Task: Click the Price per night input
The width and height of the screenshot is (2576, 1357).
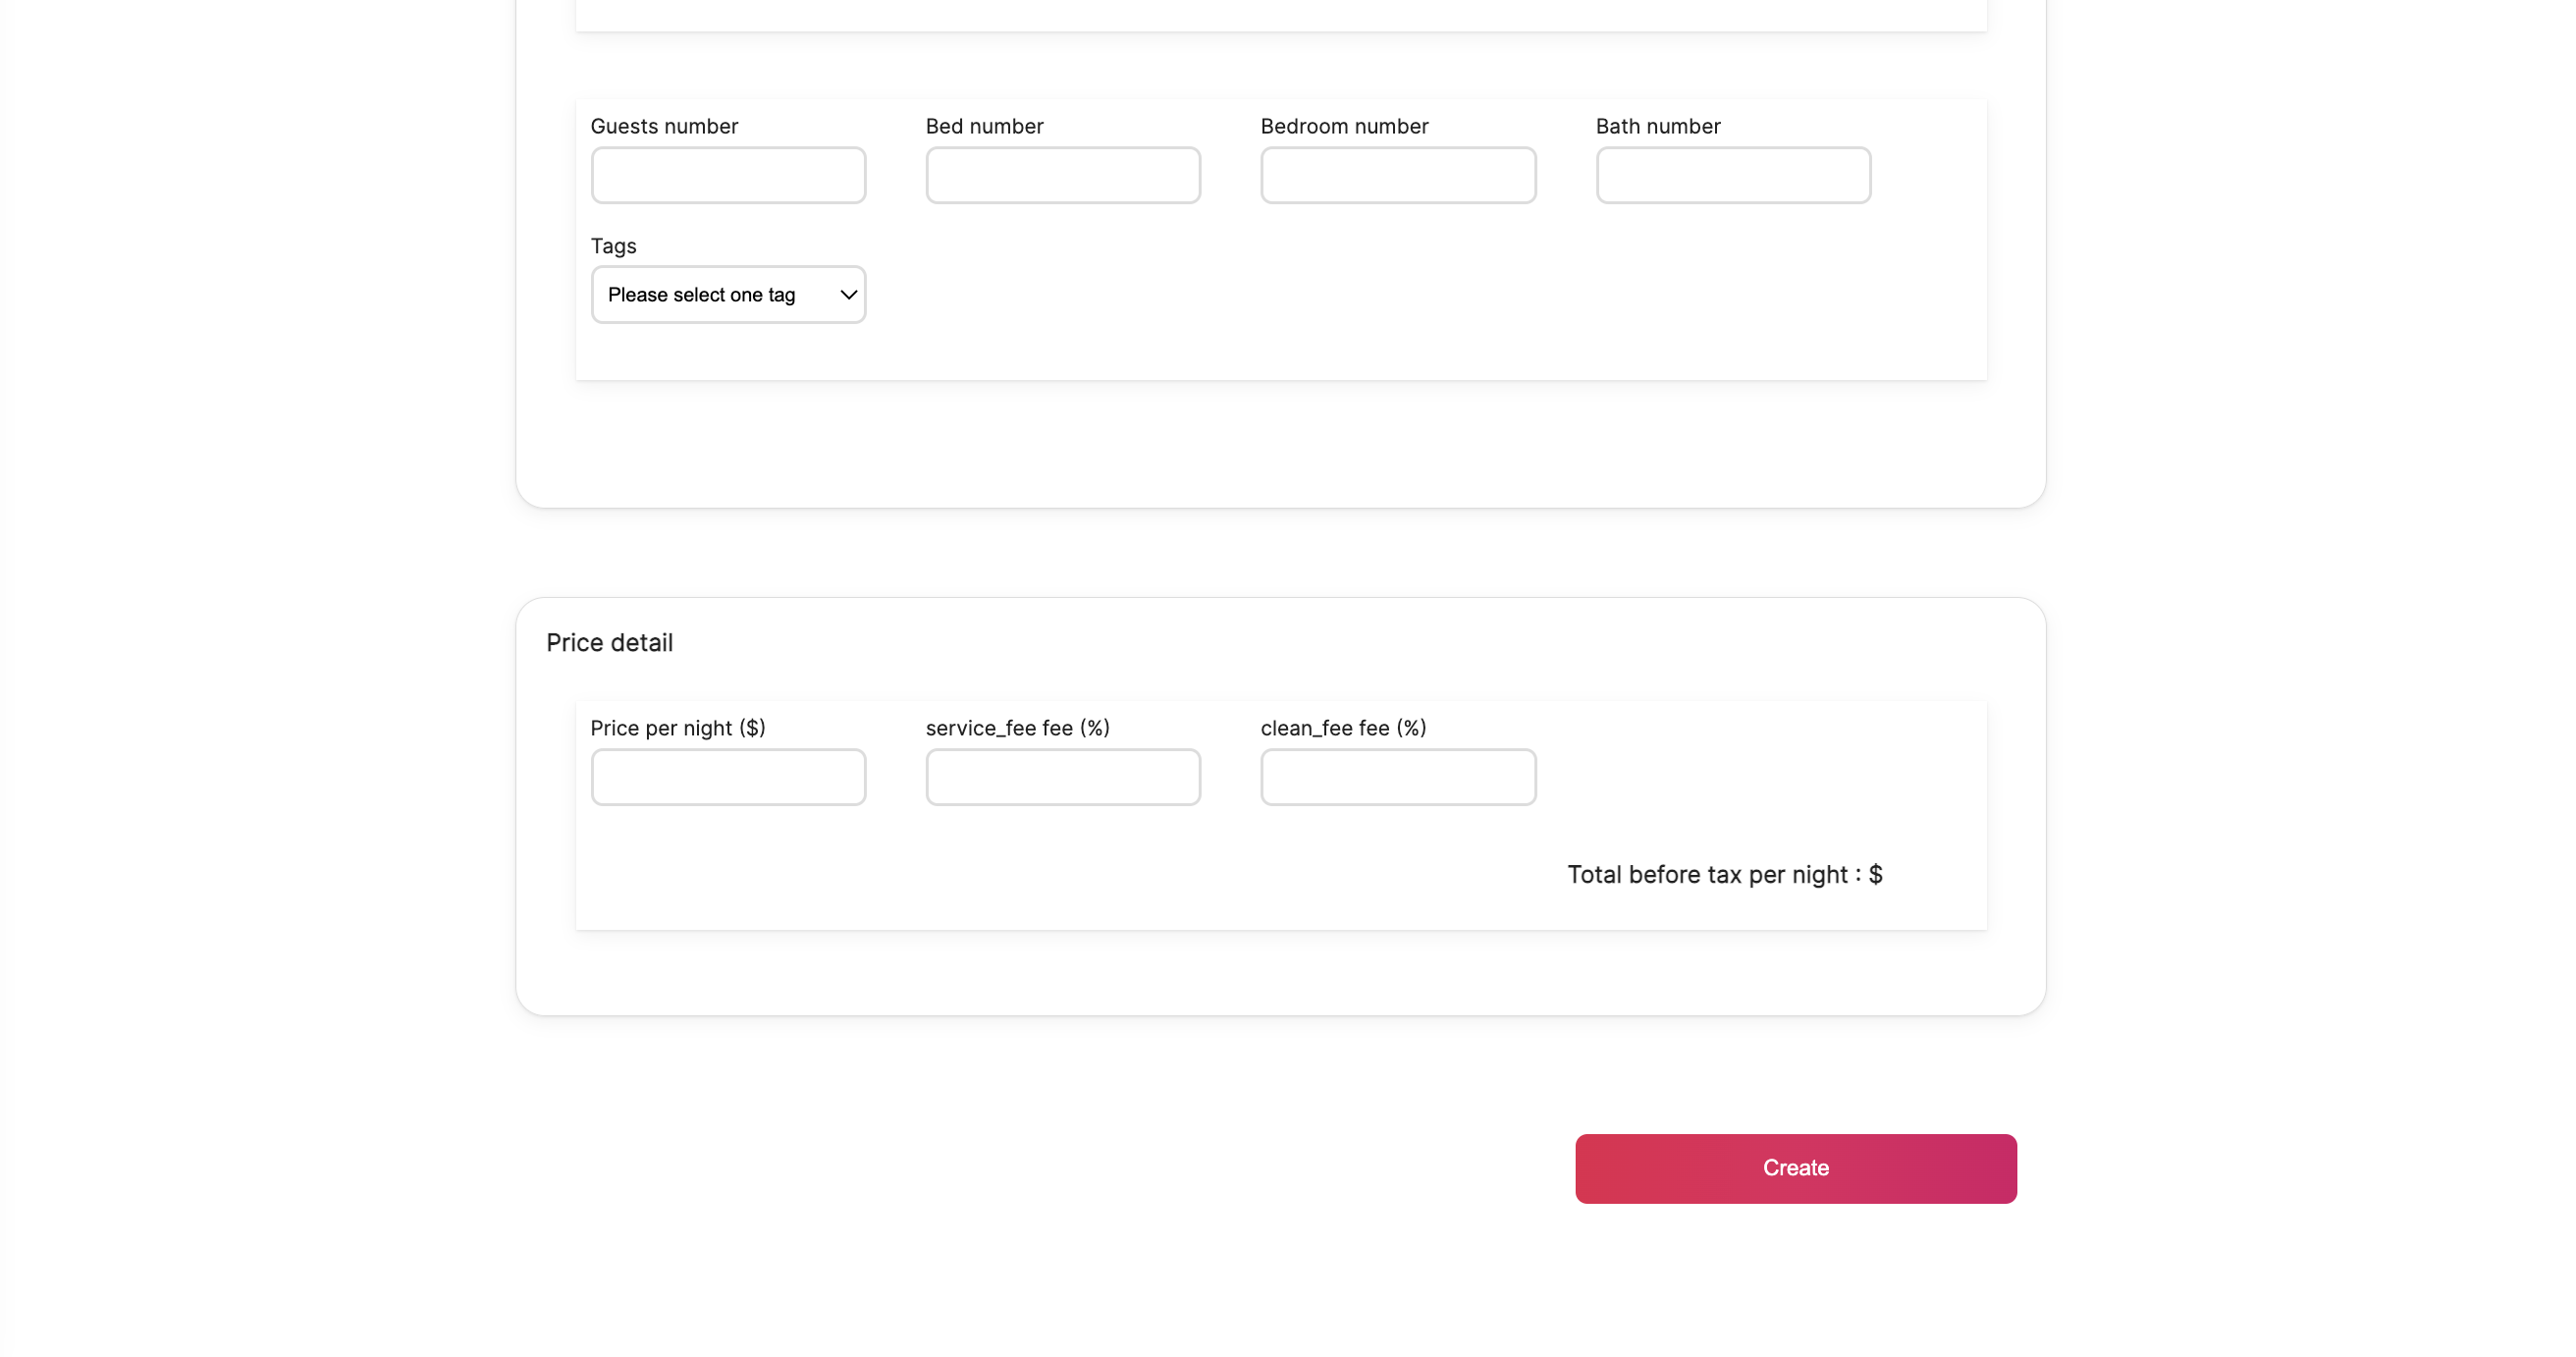Action: [728, 777]
